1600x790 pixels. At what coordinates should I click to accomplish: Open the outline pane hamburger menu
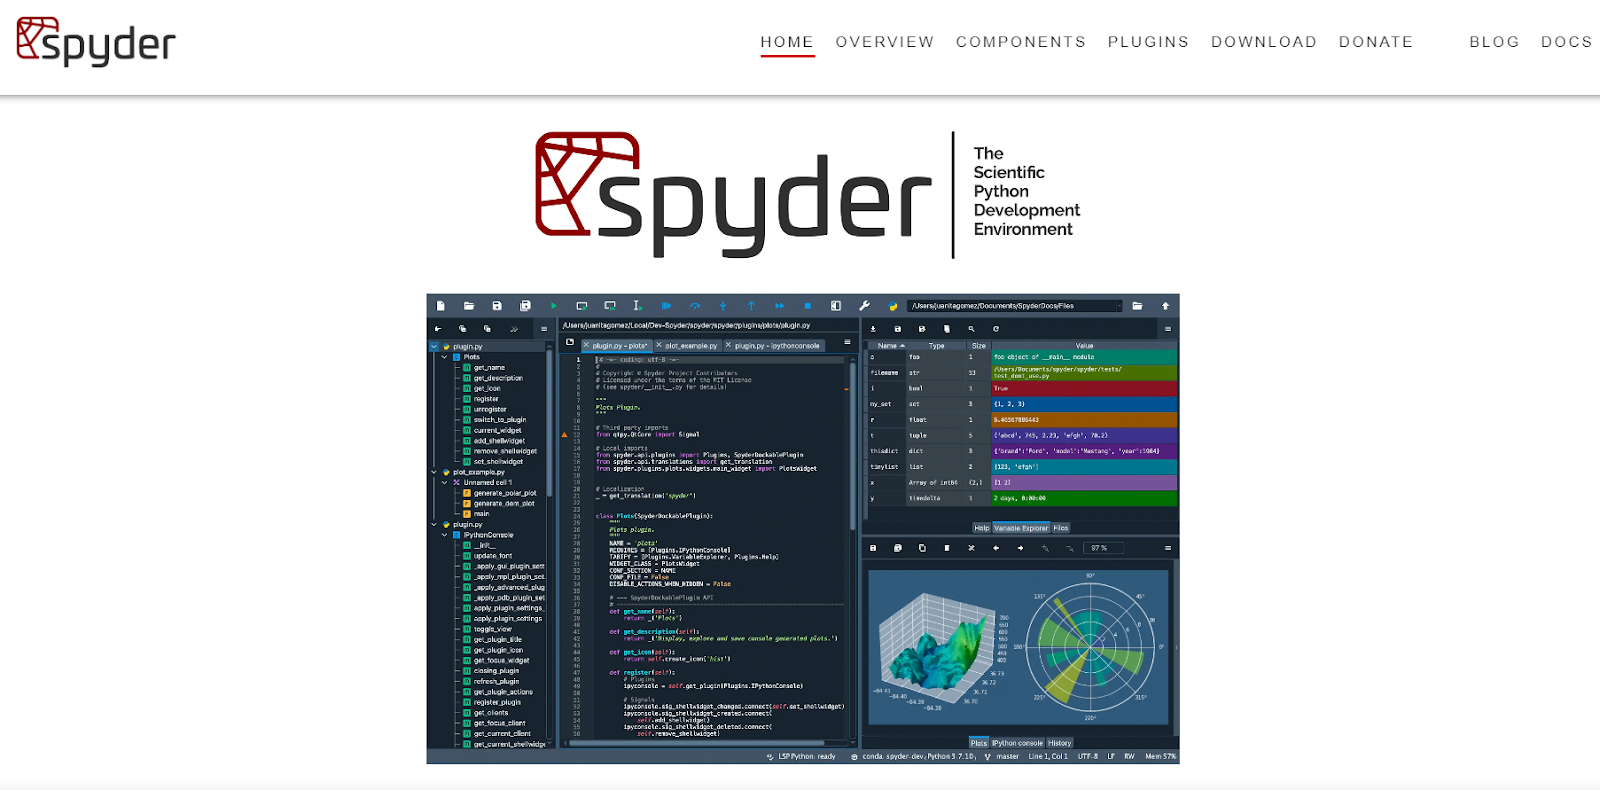click(544, 329)
